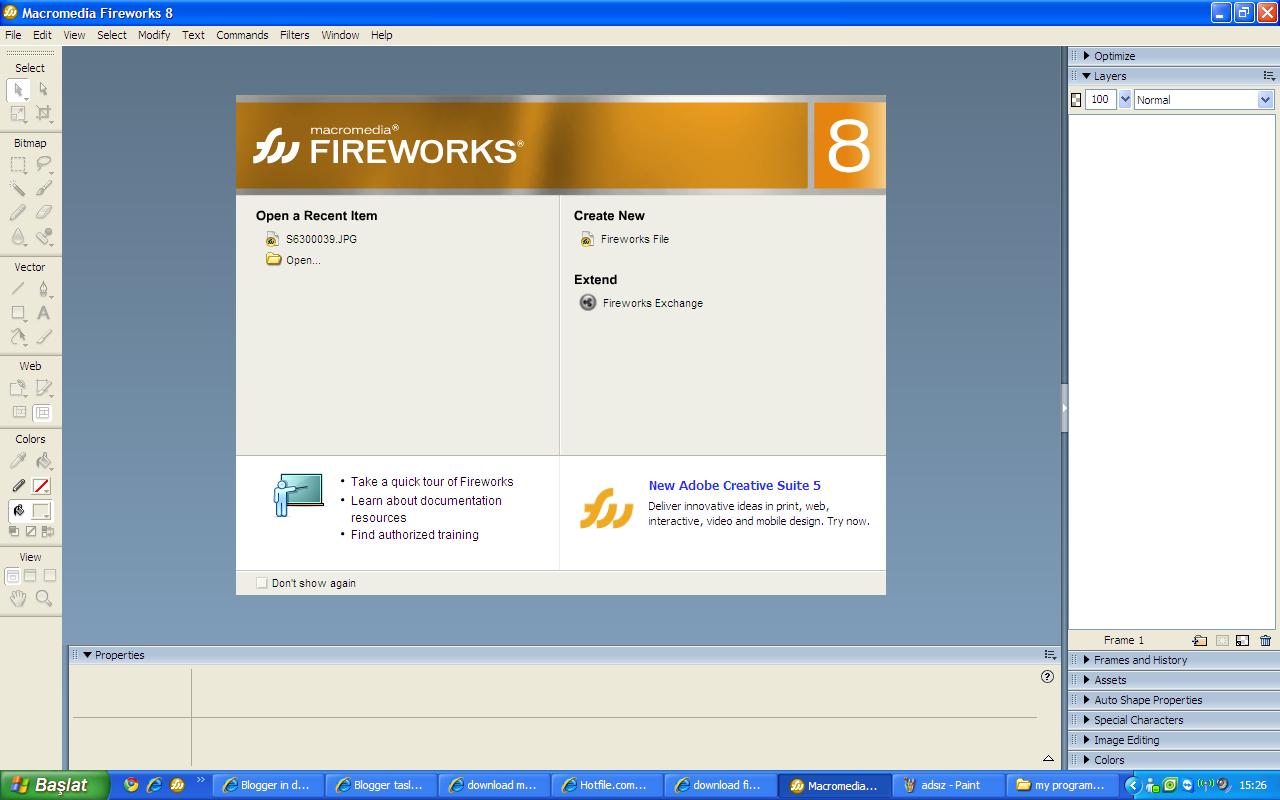This screenshot has width=1280, height=800.
Task: Toggle Hide Slices and Hotspots
Action: [x=18, y=412]
